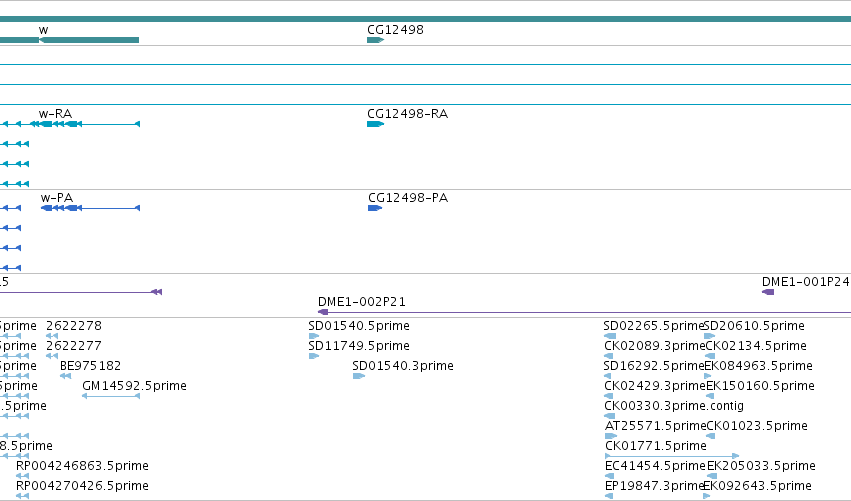Click the CG12498 gene arrow glyph
The width and height of the screenshot is (851, 501).
tap(376, 40)
